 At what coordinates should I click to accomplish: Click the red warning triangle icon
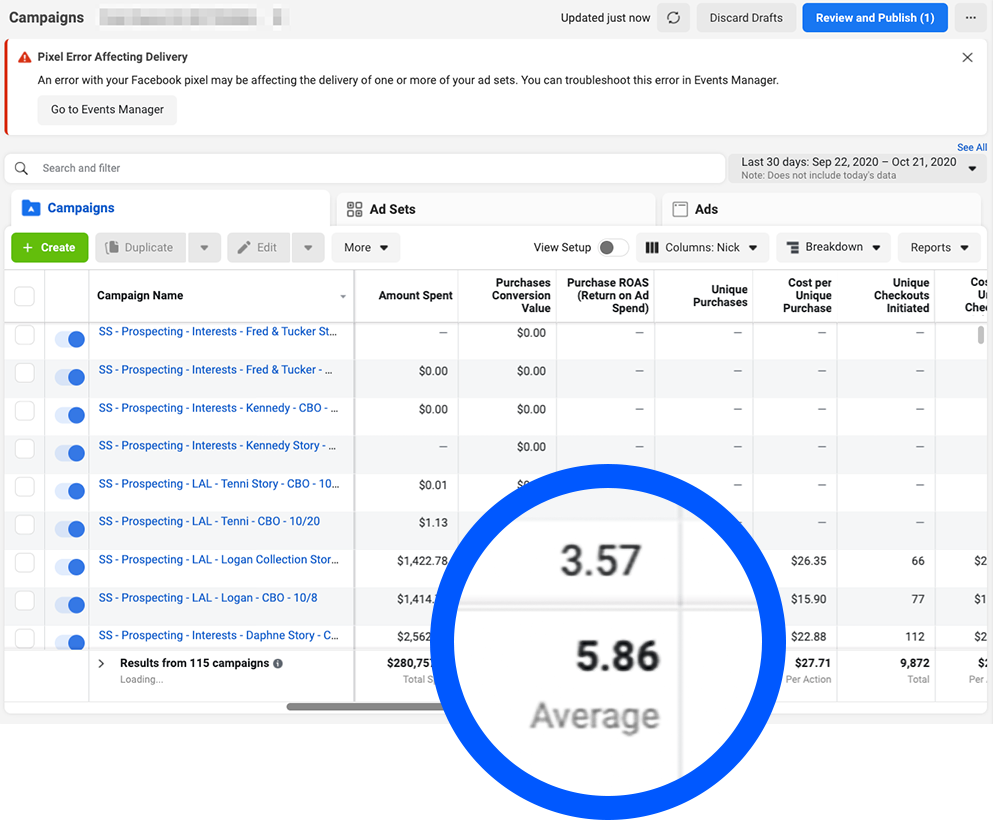[x=25, y=57]
